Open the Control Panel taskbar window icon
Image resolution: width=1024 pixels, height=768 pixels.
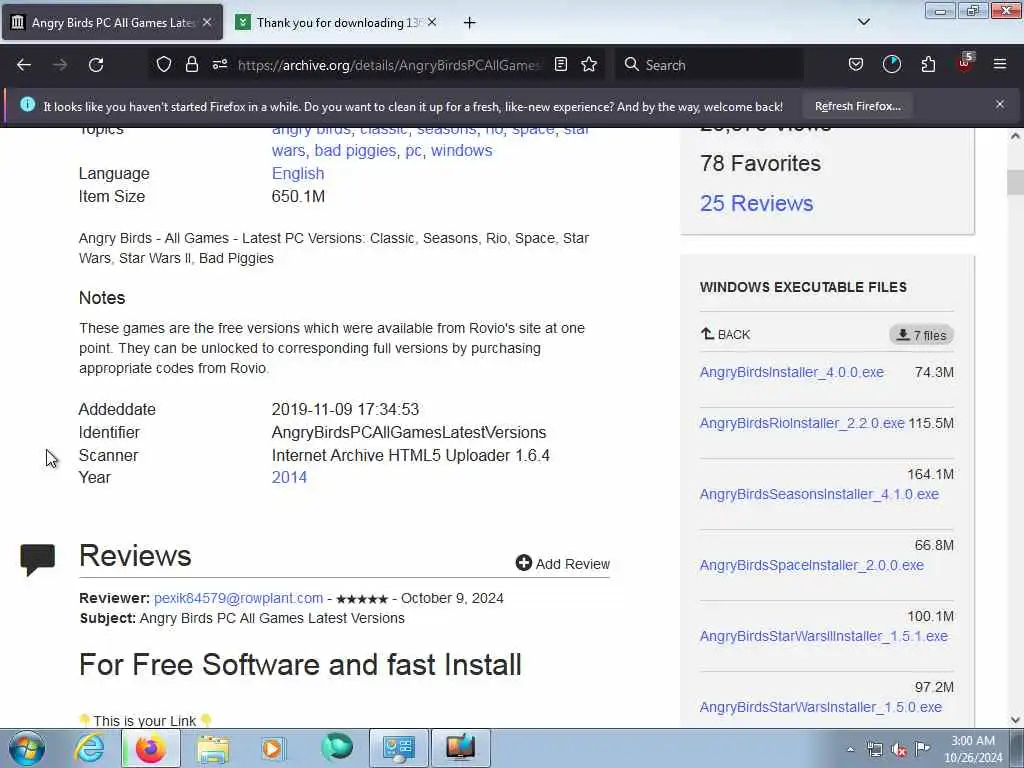click(398, 748)
